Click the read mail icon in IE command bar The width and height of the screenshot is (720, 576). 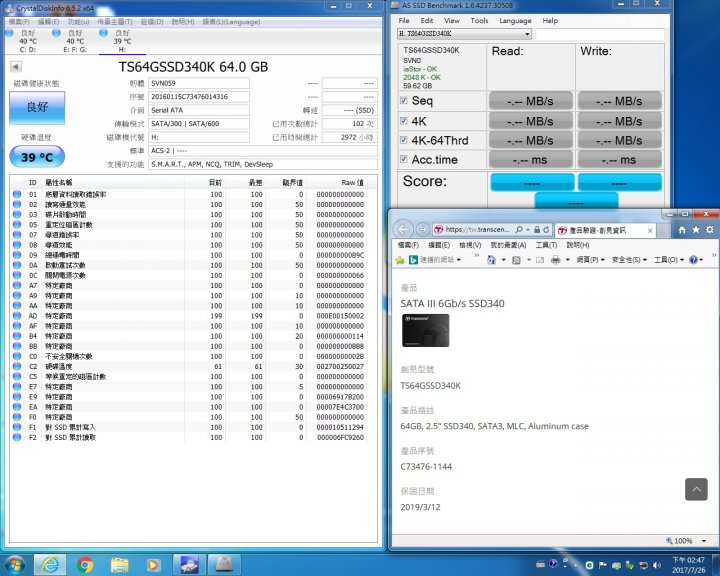(x=540, y=260)
